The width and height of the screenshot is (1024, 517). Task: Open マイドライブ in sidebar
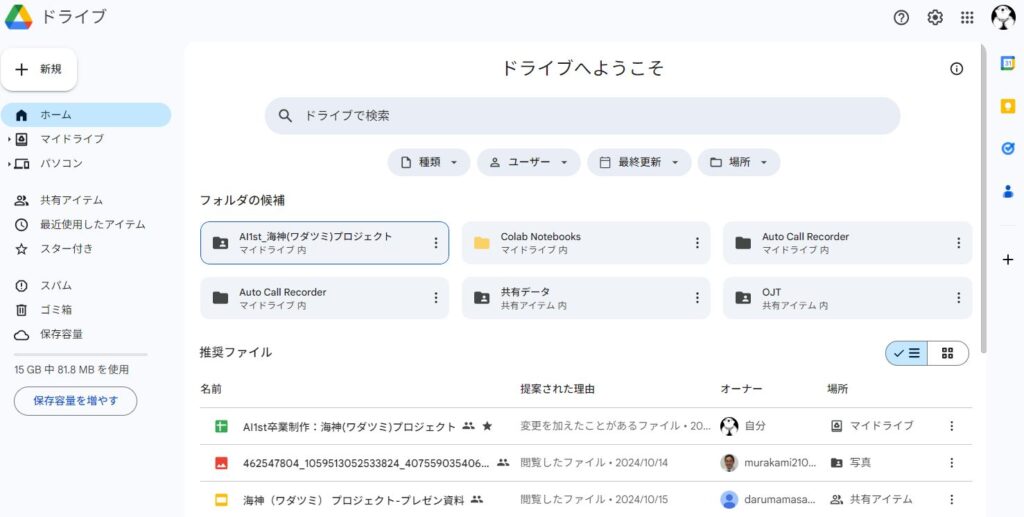click(72, 139)
